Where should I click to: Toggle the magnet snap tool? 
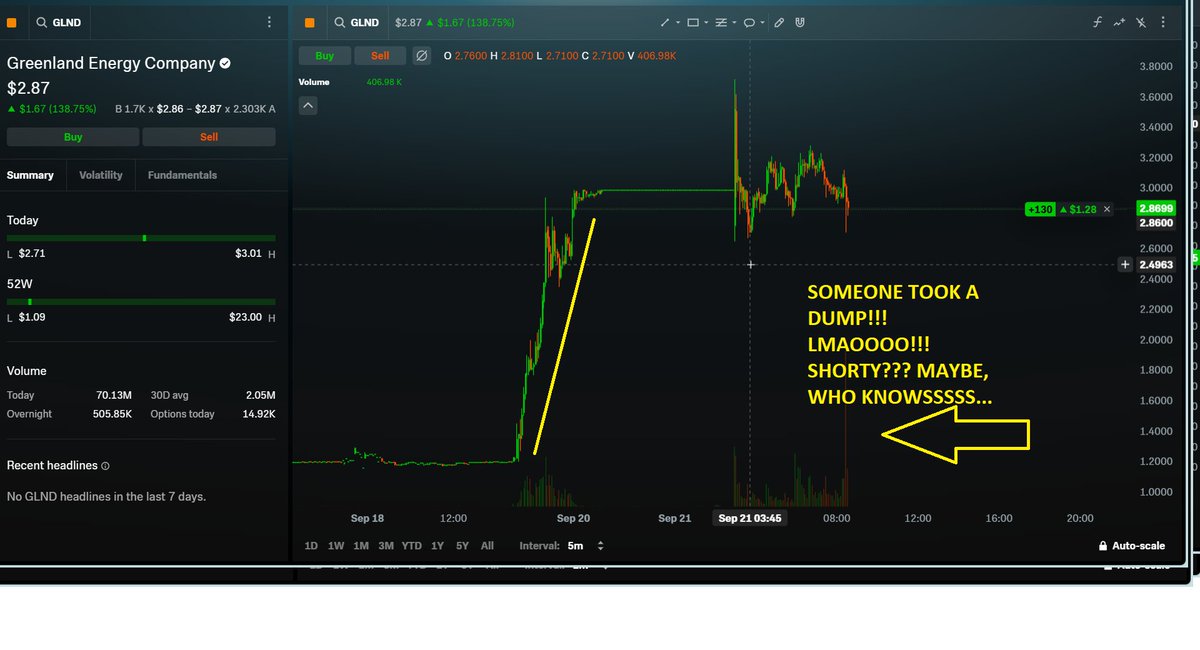800,22
